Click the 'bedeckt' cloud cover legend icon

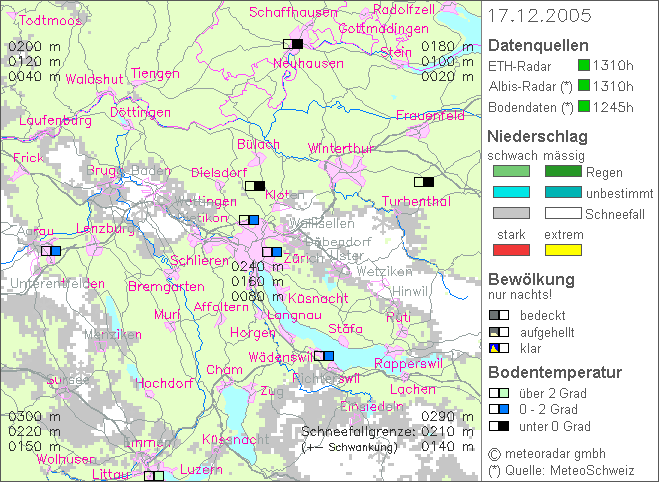click(x=499, y=315)
